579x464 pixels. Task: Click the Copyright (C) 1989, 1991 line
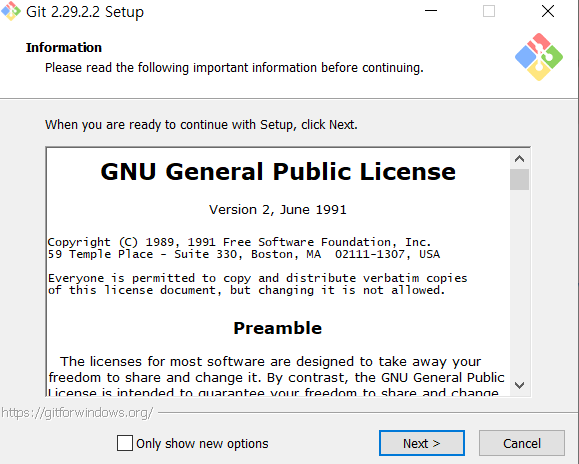[239, 242]
